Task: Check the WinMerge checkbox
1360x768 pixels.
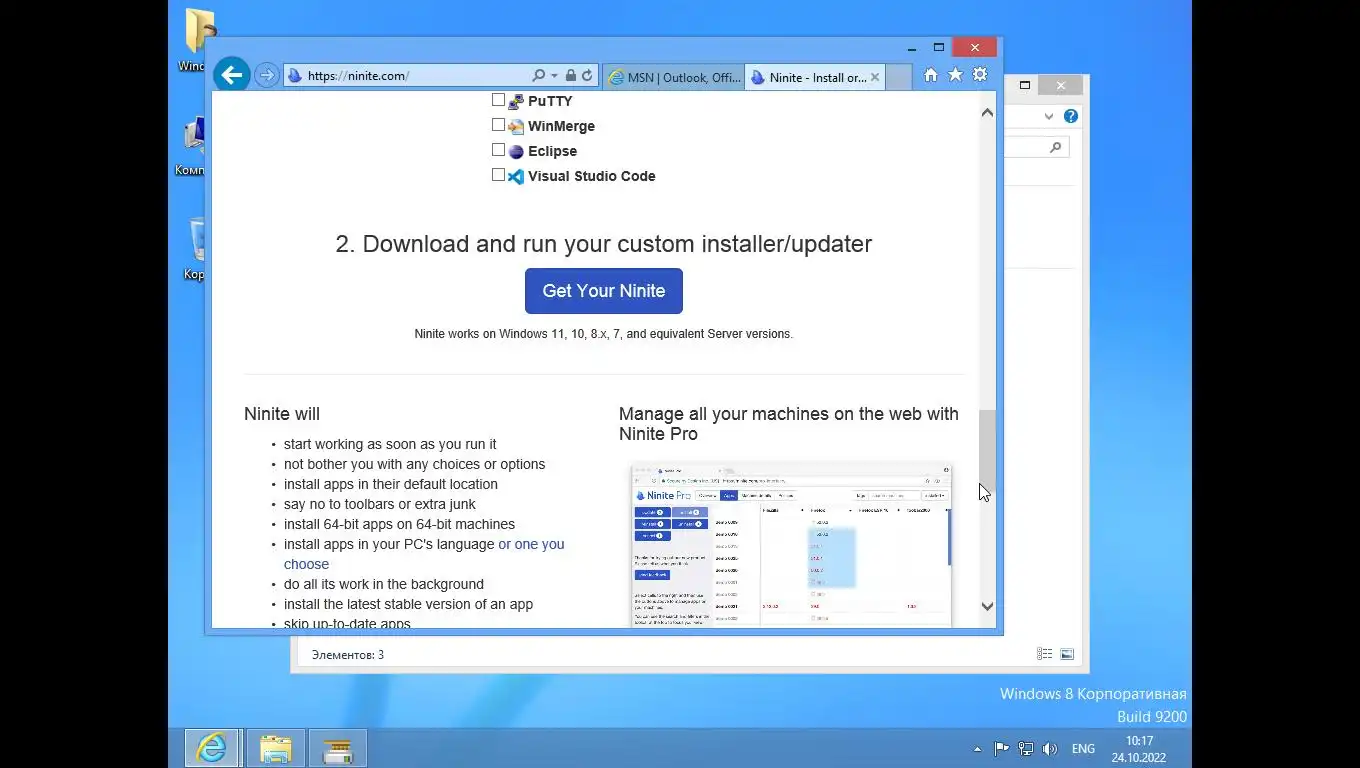Action: [x=498, y=125]
